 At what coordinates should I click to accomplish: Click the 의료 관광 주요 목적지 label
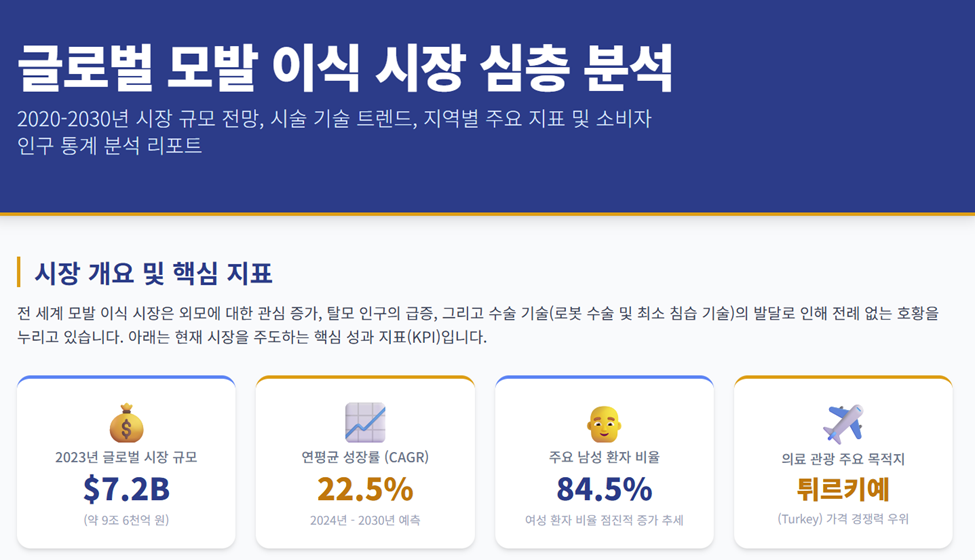pos(843,459)
